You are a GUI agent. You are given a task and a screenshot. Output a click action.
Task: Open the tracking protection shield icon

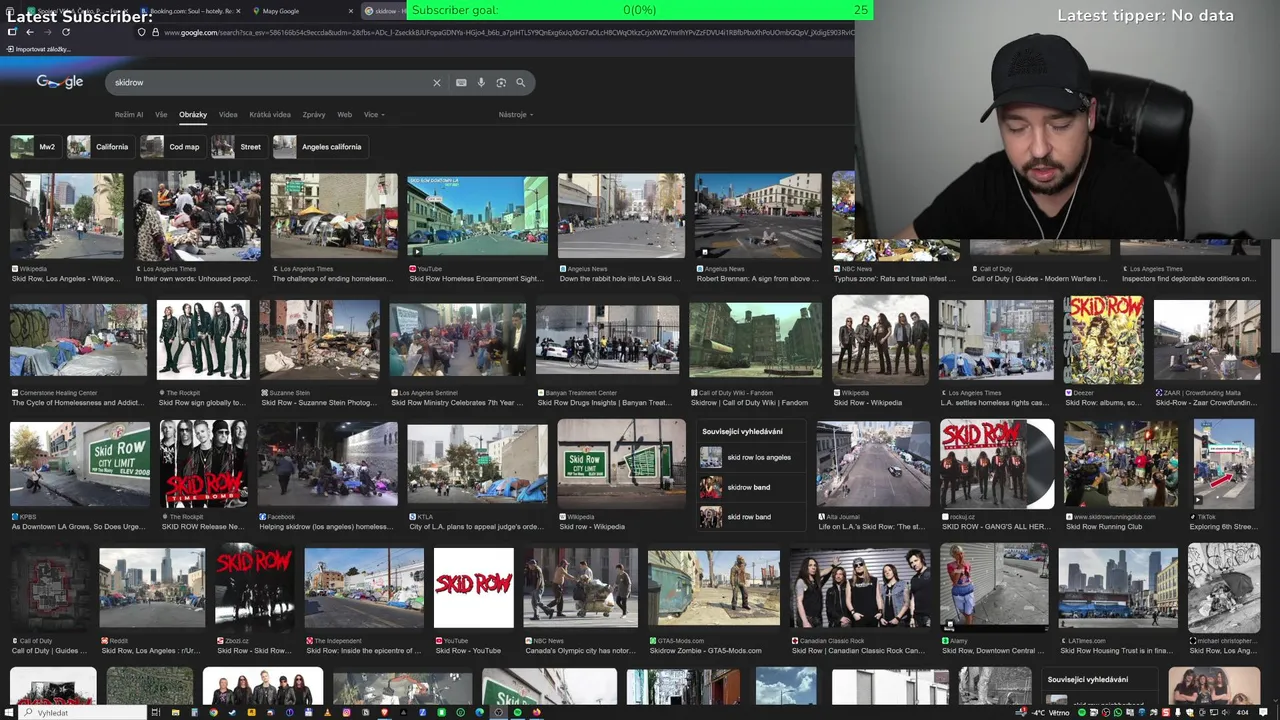(x=141, y=32)
